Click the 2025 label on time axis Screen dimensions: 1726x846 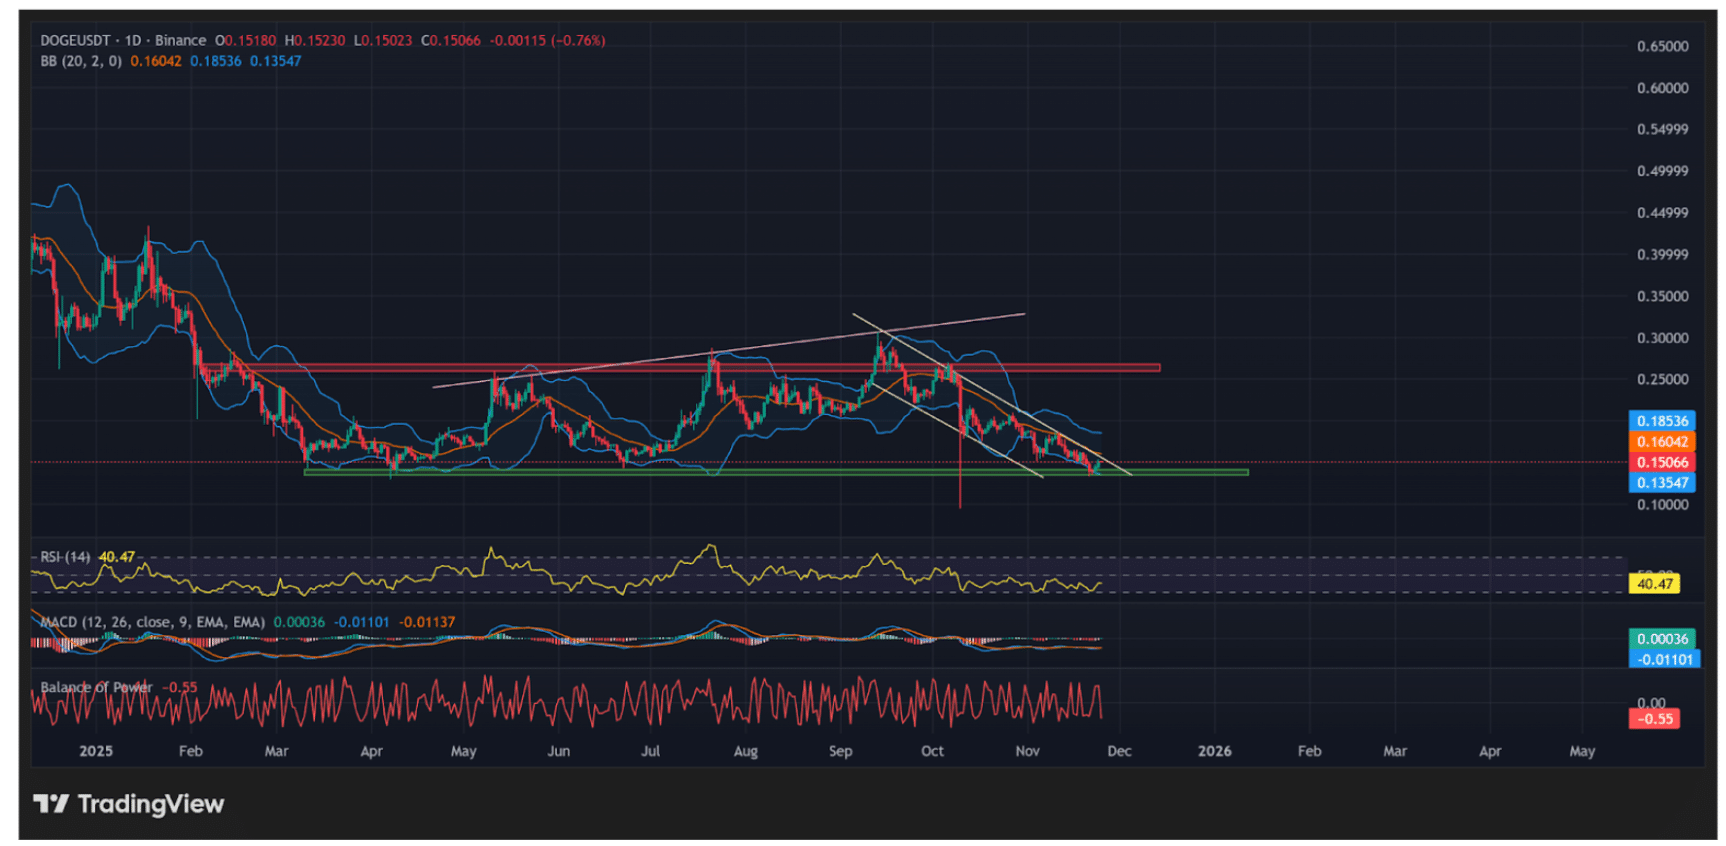pos(96,751)
